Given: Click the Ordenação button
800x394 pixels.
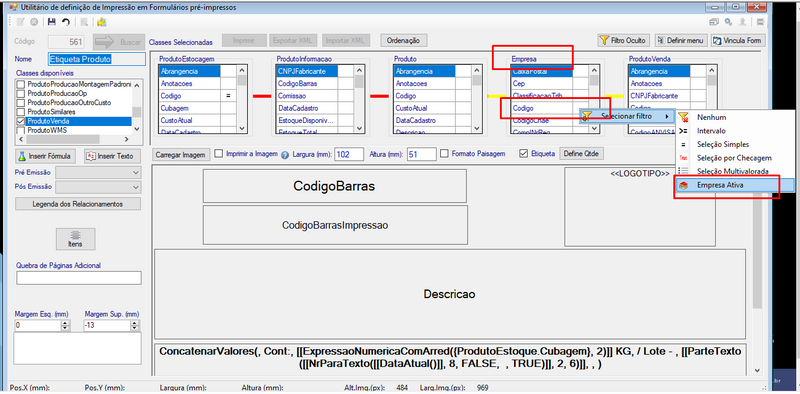Looking at the screenshot, I should (x=404, y=40).
